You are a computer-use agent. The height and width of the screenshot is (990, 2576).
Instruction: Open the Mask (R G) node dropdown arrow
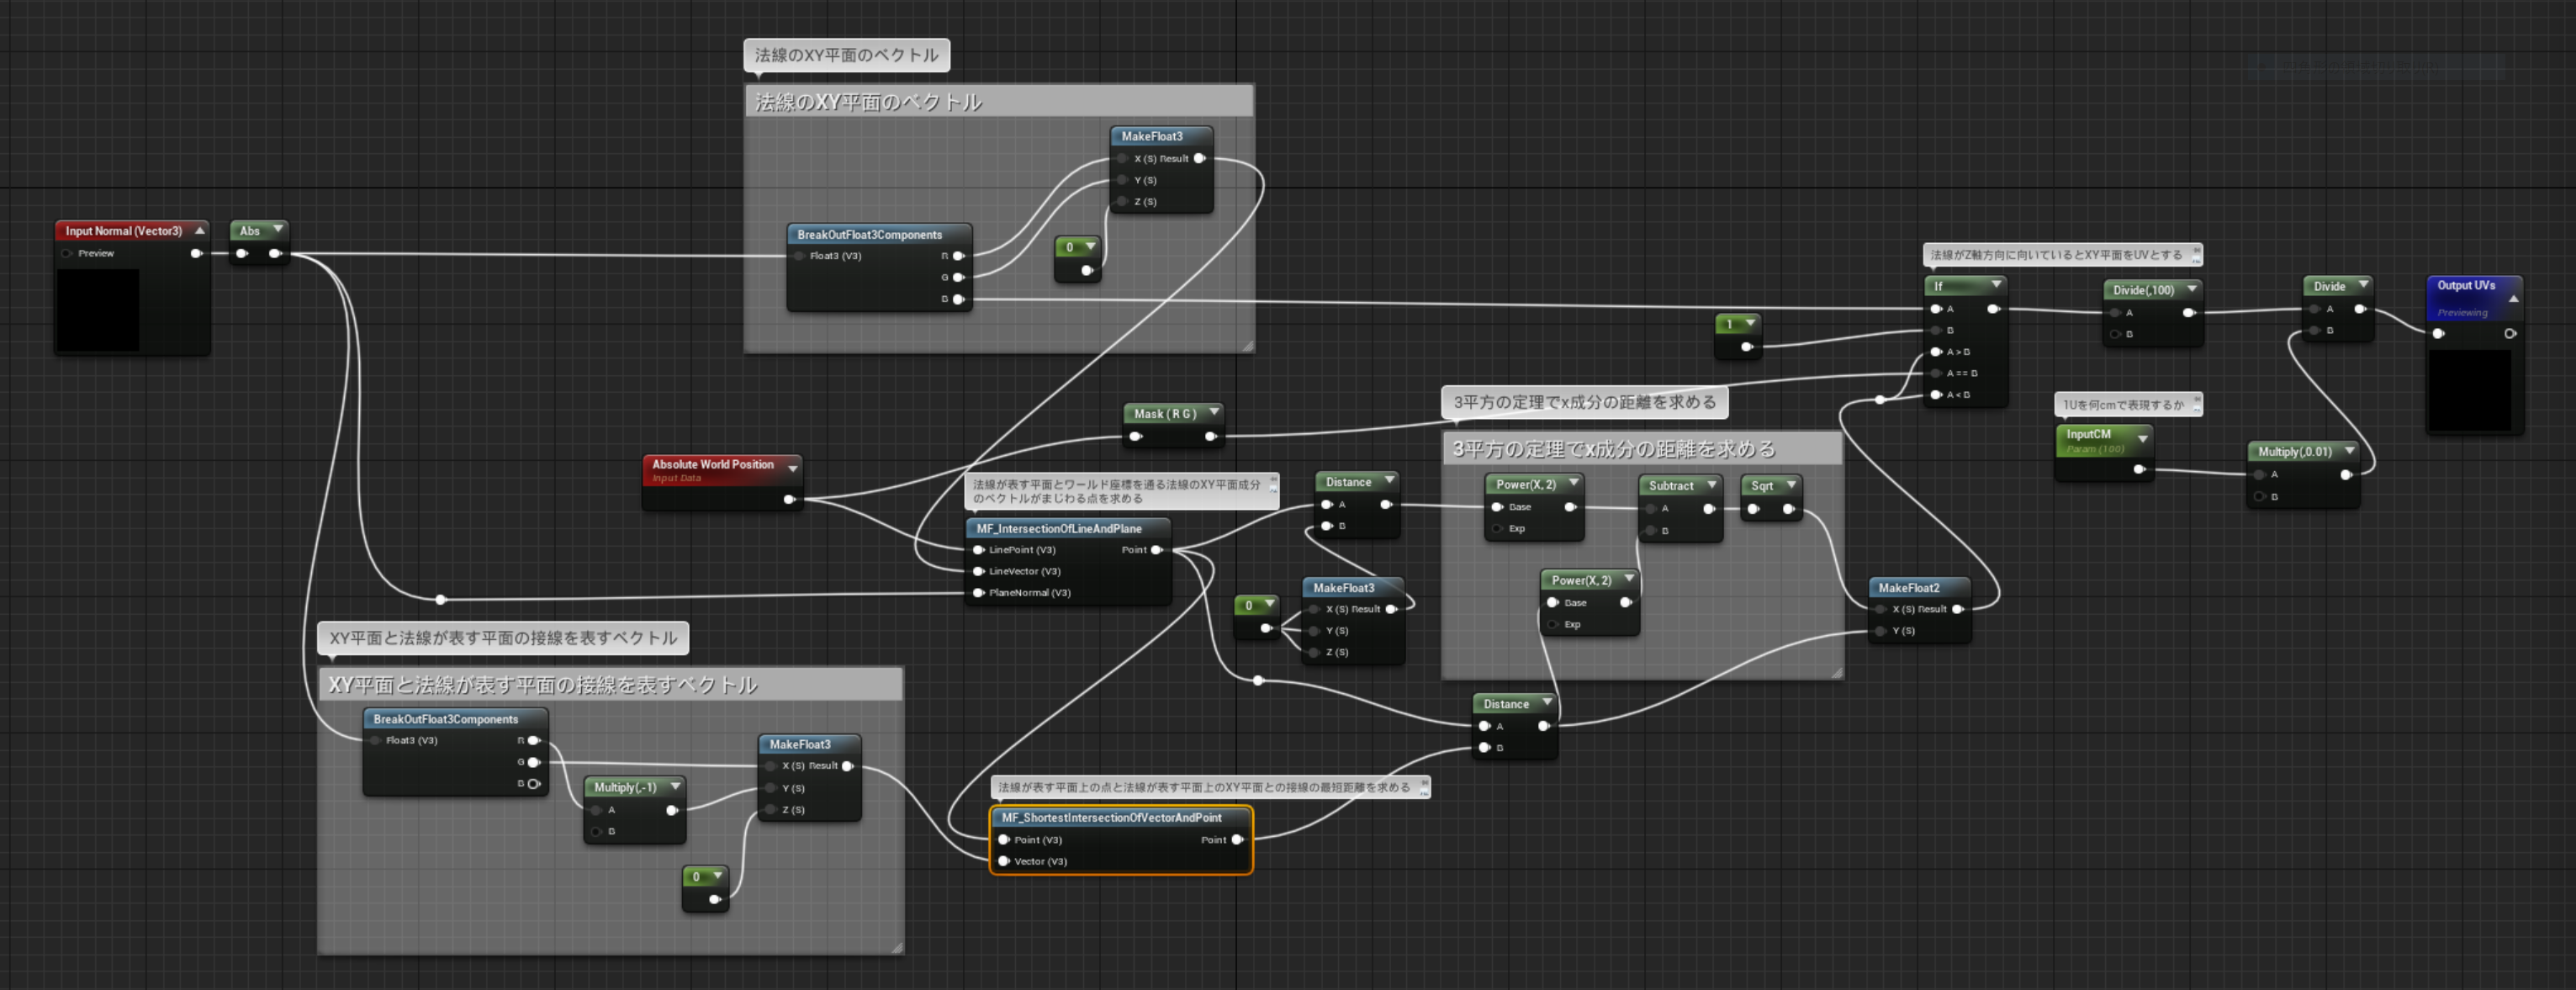point(1214,412)
